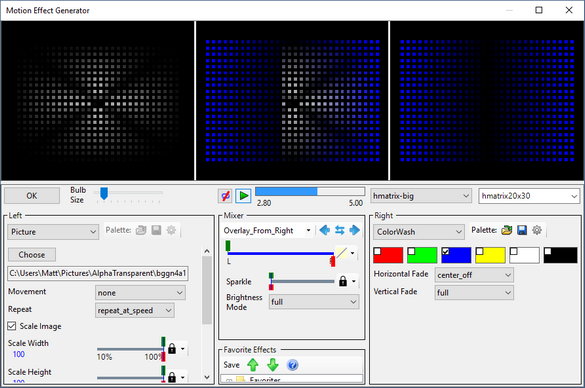The width and height of the screenshot is (585, 388).
Task: Uncheck the Scale Image checkbox
Action: point(12,326)
